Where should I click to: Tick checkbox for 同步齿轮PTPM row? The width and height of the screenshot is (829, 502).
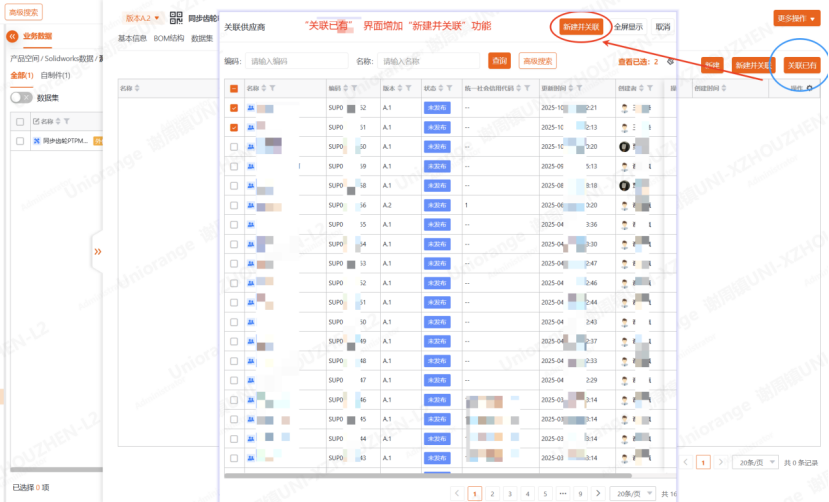click(19, 141)
